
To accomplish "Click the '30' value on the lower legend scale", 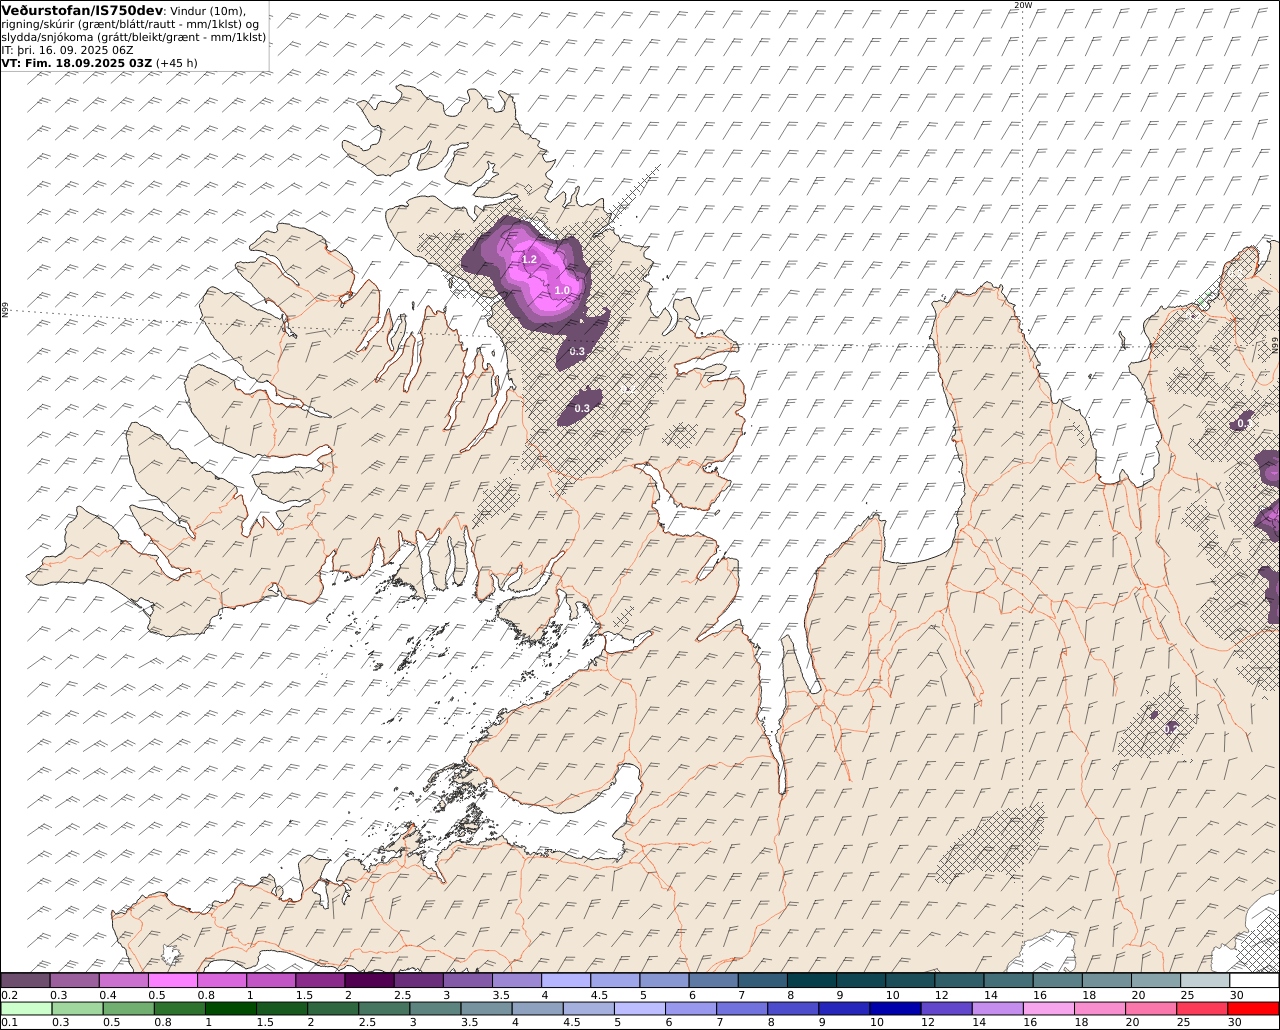I will click(x=1235, y=1022).
